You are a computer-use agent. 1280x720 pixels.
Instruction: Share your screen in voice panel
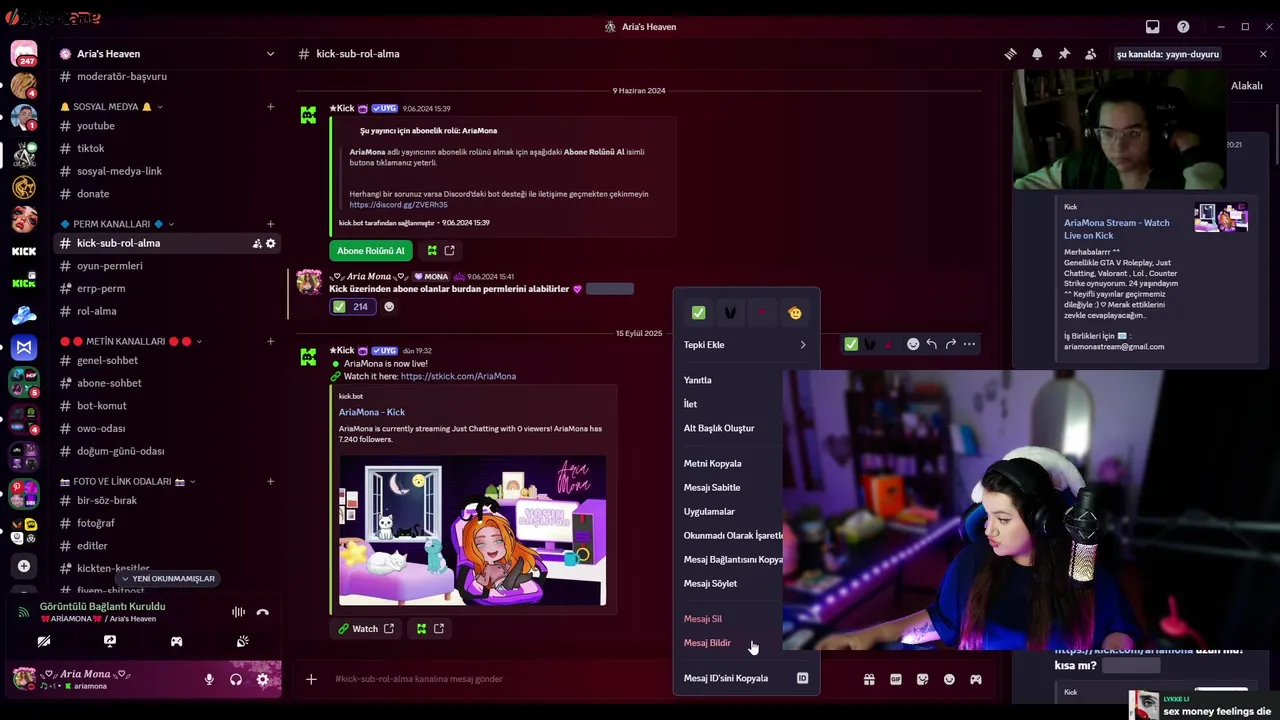110,641
